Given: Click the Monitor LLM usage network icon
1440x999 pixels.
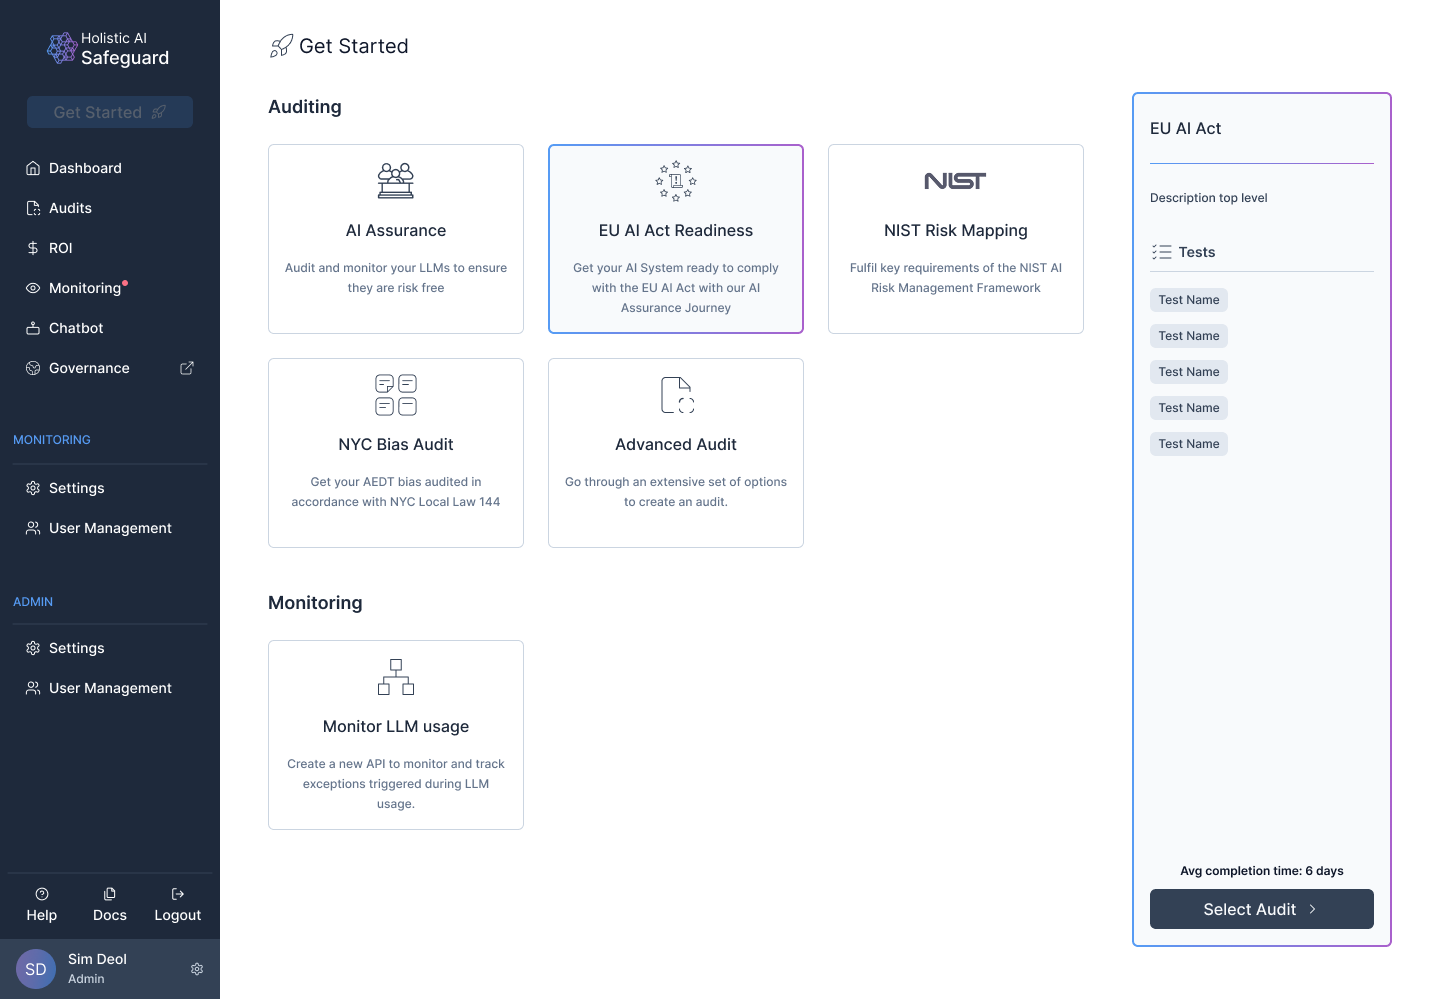Looking at the screenshot, I should (396, 677).
